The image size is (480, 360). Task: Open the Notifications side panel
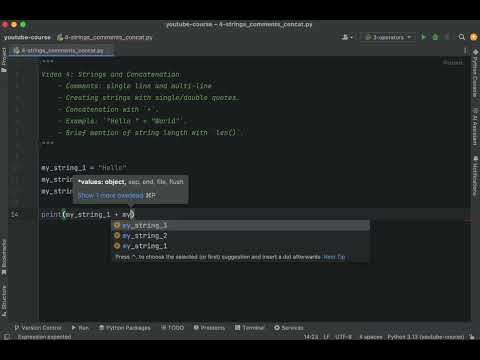click(x=475, y=176)
